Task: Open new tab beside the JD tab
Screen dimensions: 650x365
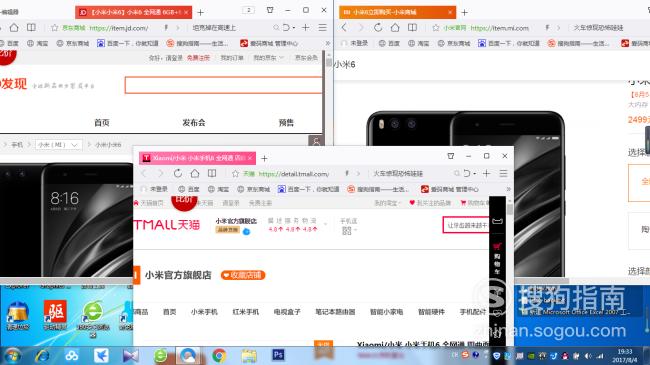Action: (201, 12)
